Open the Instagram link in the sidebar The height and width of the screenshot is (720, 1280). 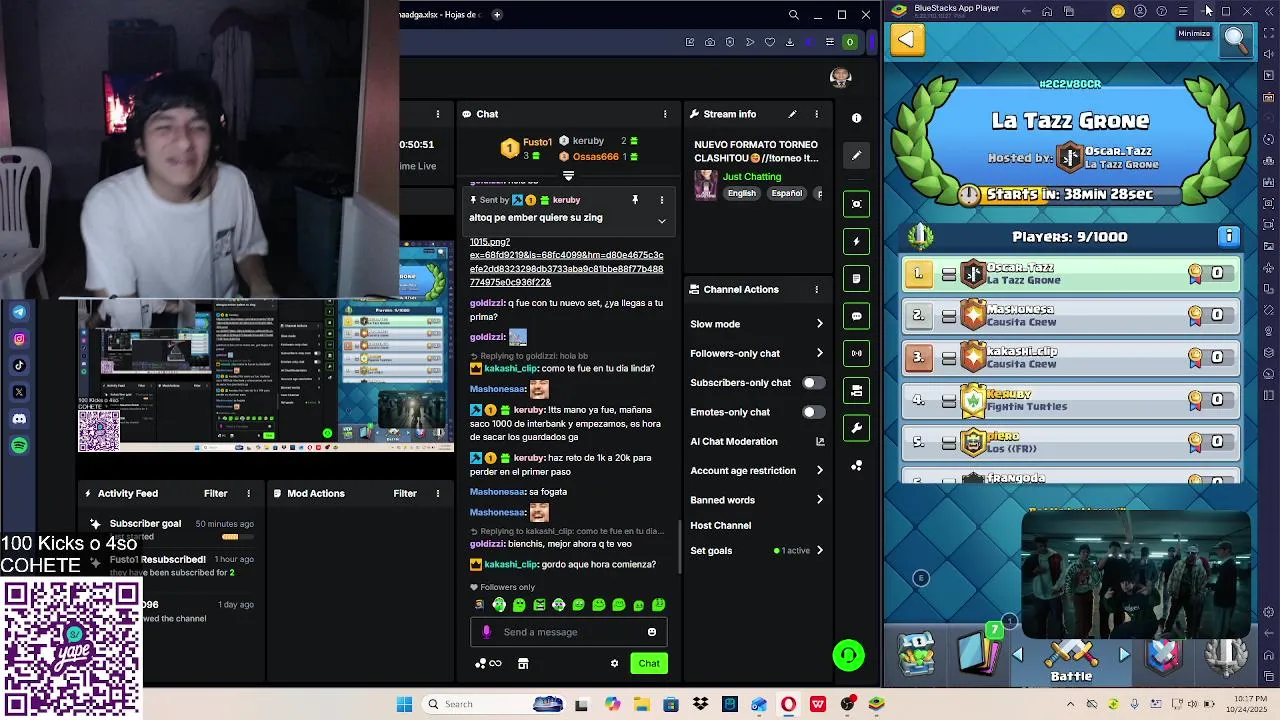(x=19, y=339)
